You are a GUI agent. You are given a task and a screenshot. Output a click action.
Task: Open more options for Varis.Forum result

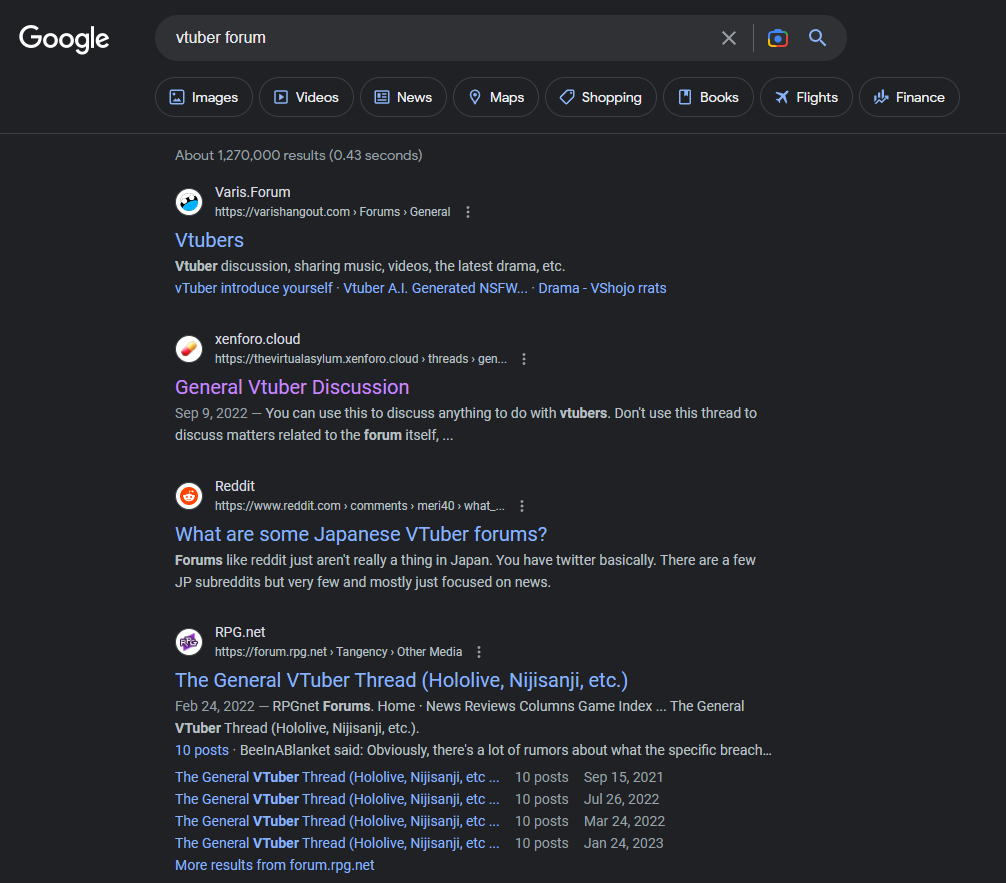coord(468,212)
